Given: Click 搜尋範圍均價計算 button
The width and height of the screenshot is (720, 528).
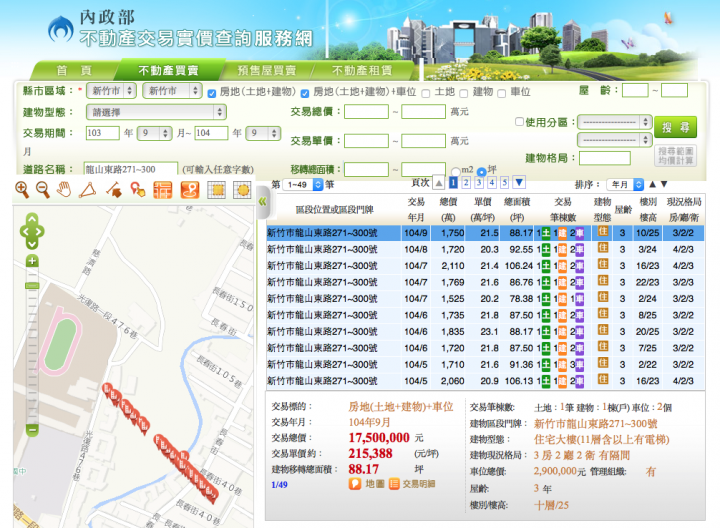Looking at the screenshot, I should click(675, 156).
